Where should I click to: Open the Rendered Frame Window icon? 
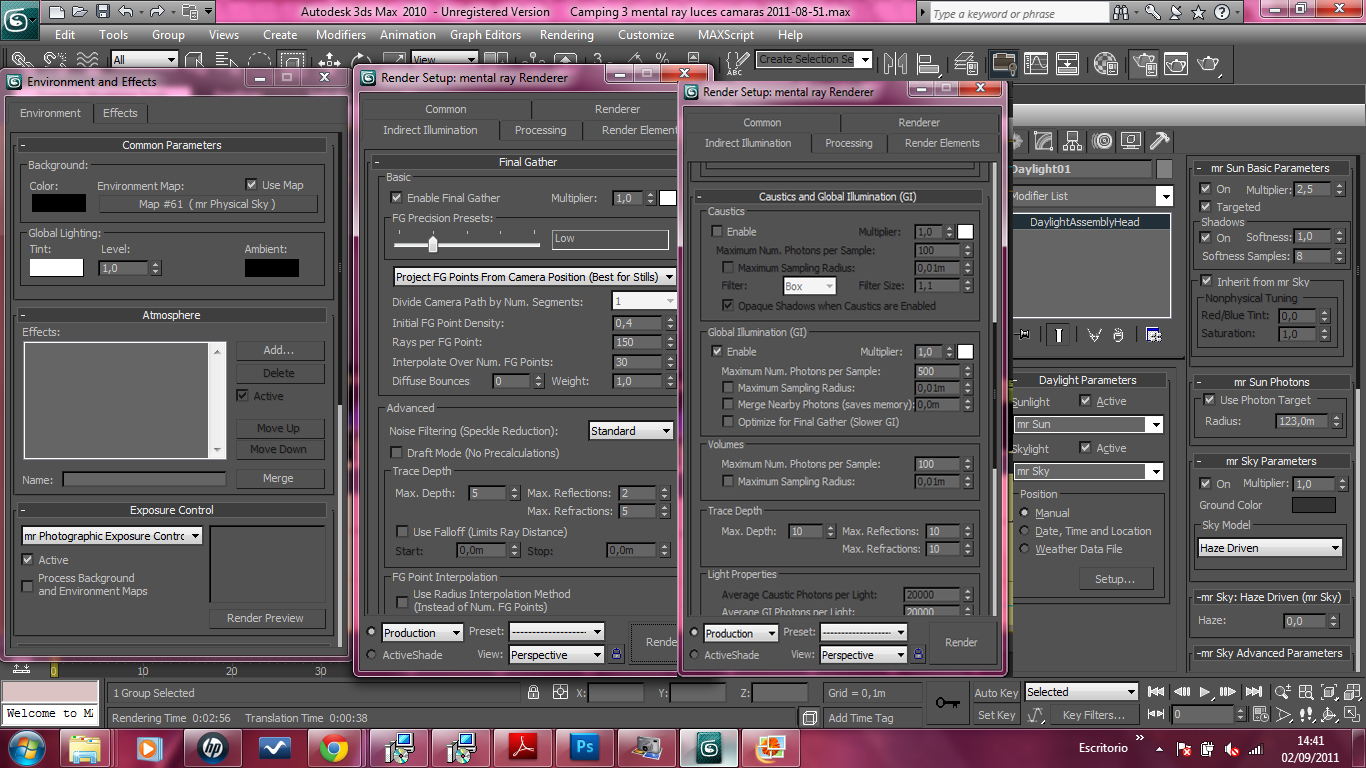(1175, 62)
